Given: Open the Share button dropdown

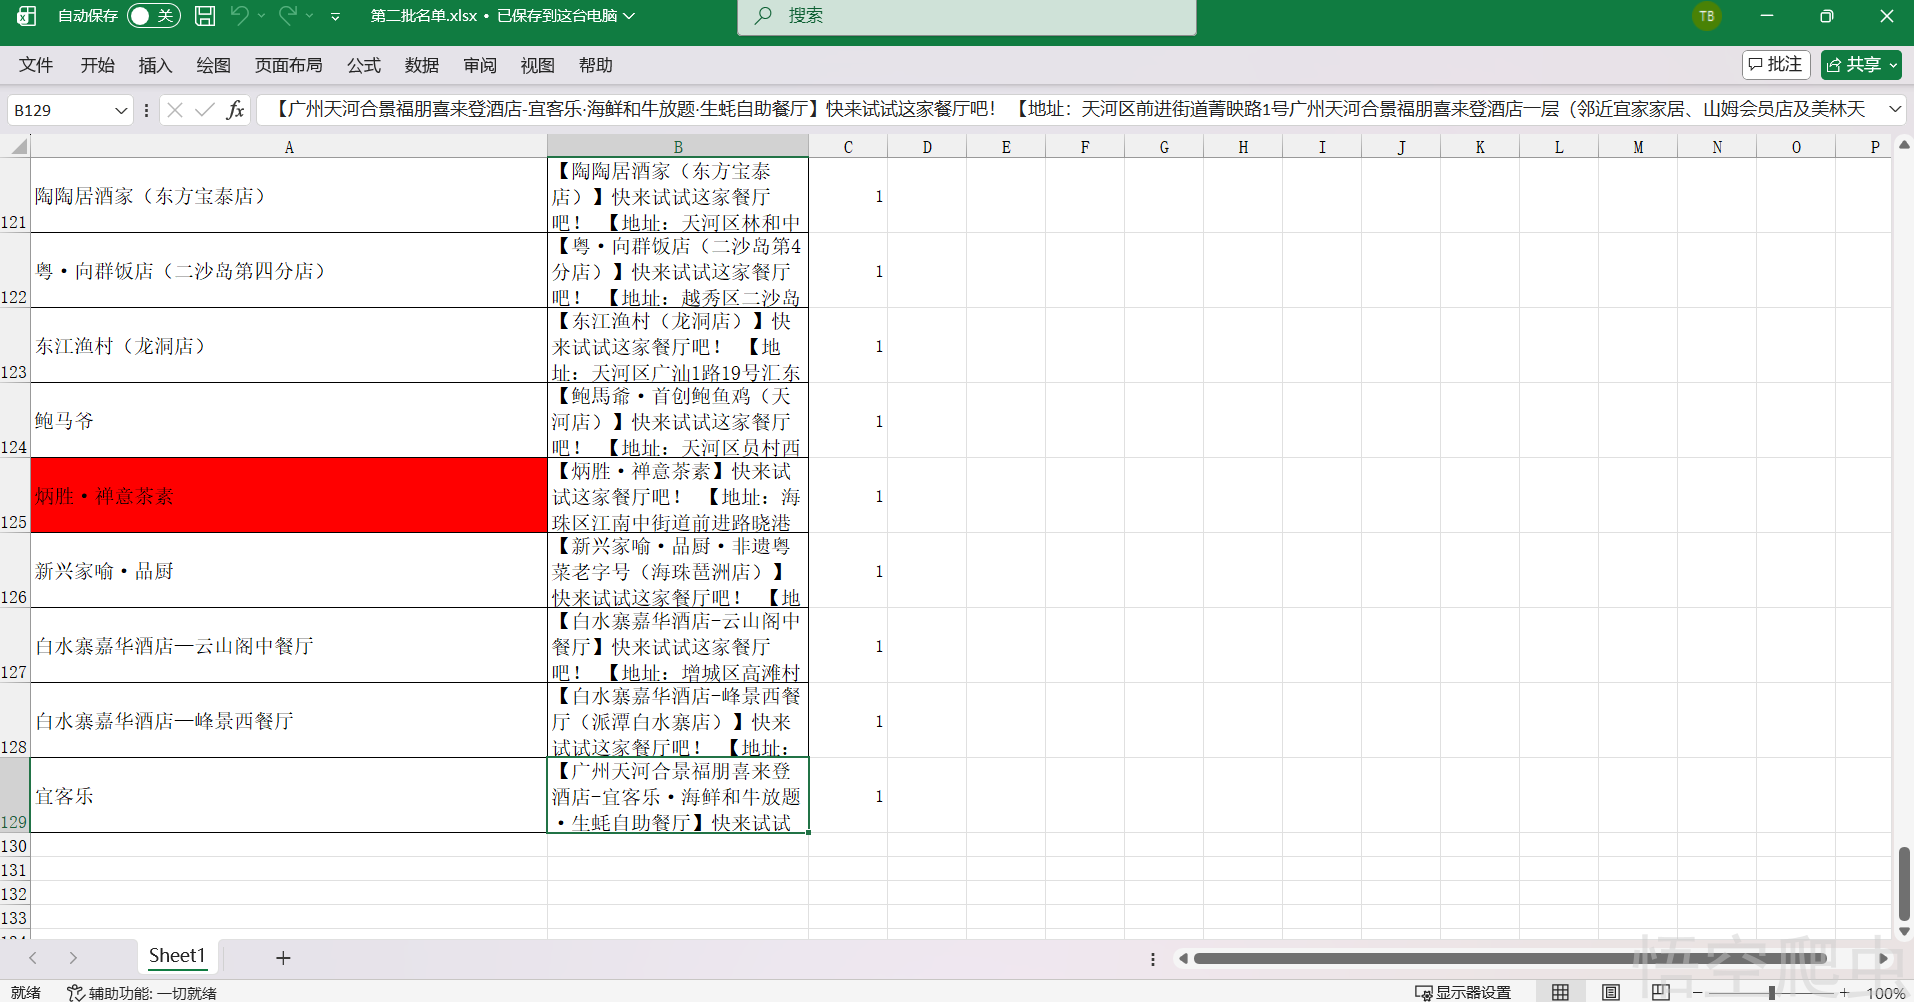Looking at the screenshot, I should pos(1892,65).
